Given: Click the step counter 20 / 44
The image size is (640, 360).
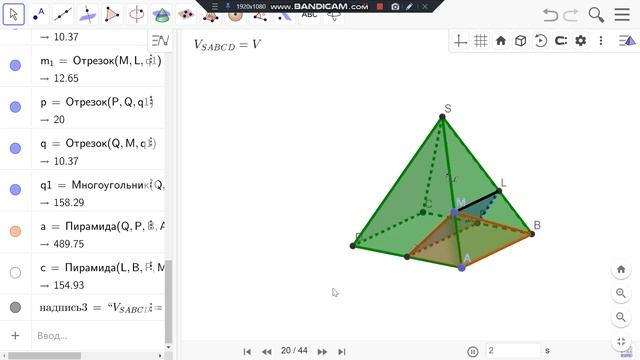Looking at the screenshot, I should 294,351.
